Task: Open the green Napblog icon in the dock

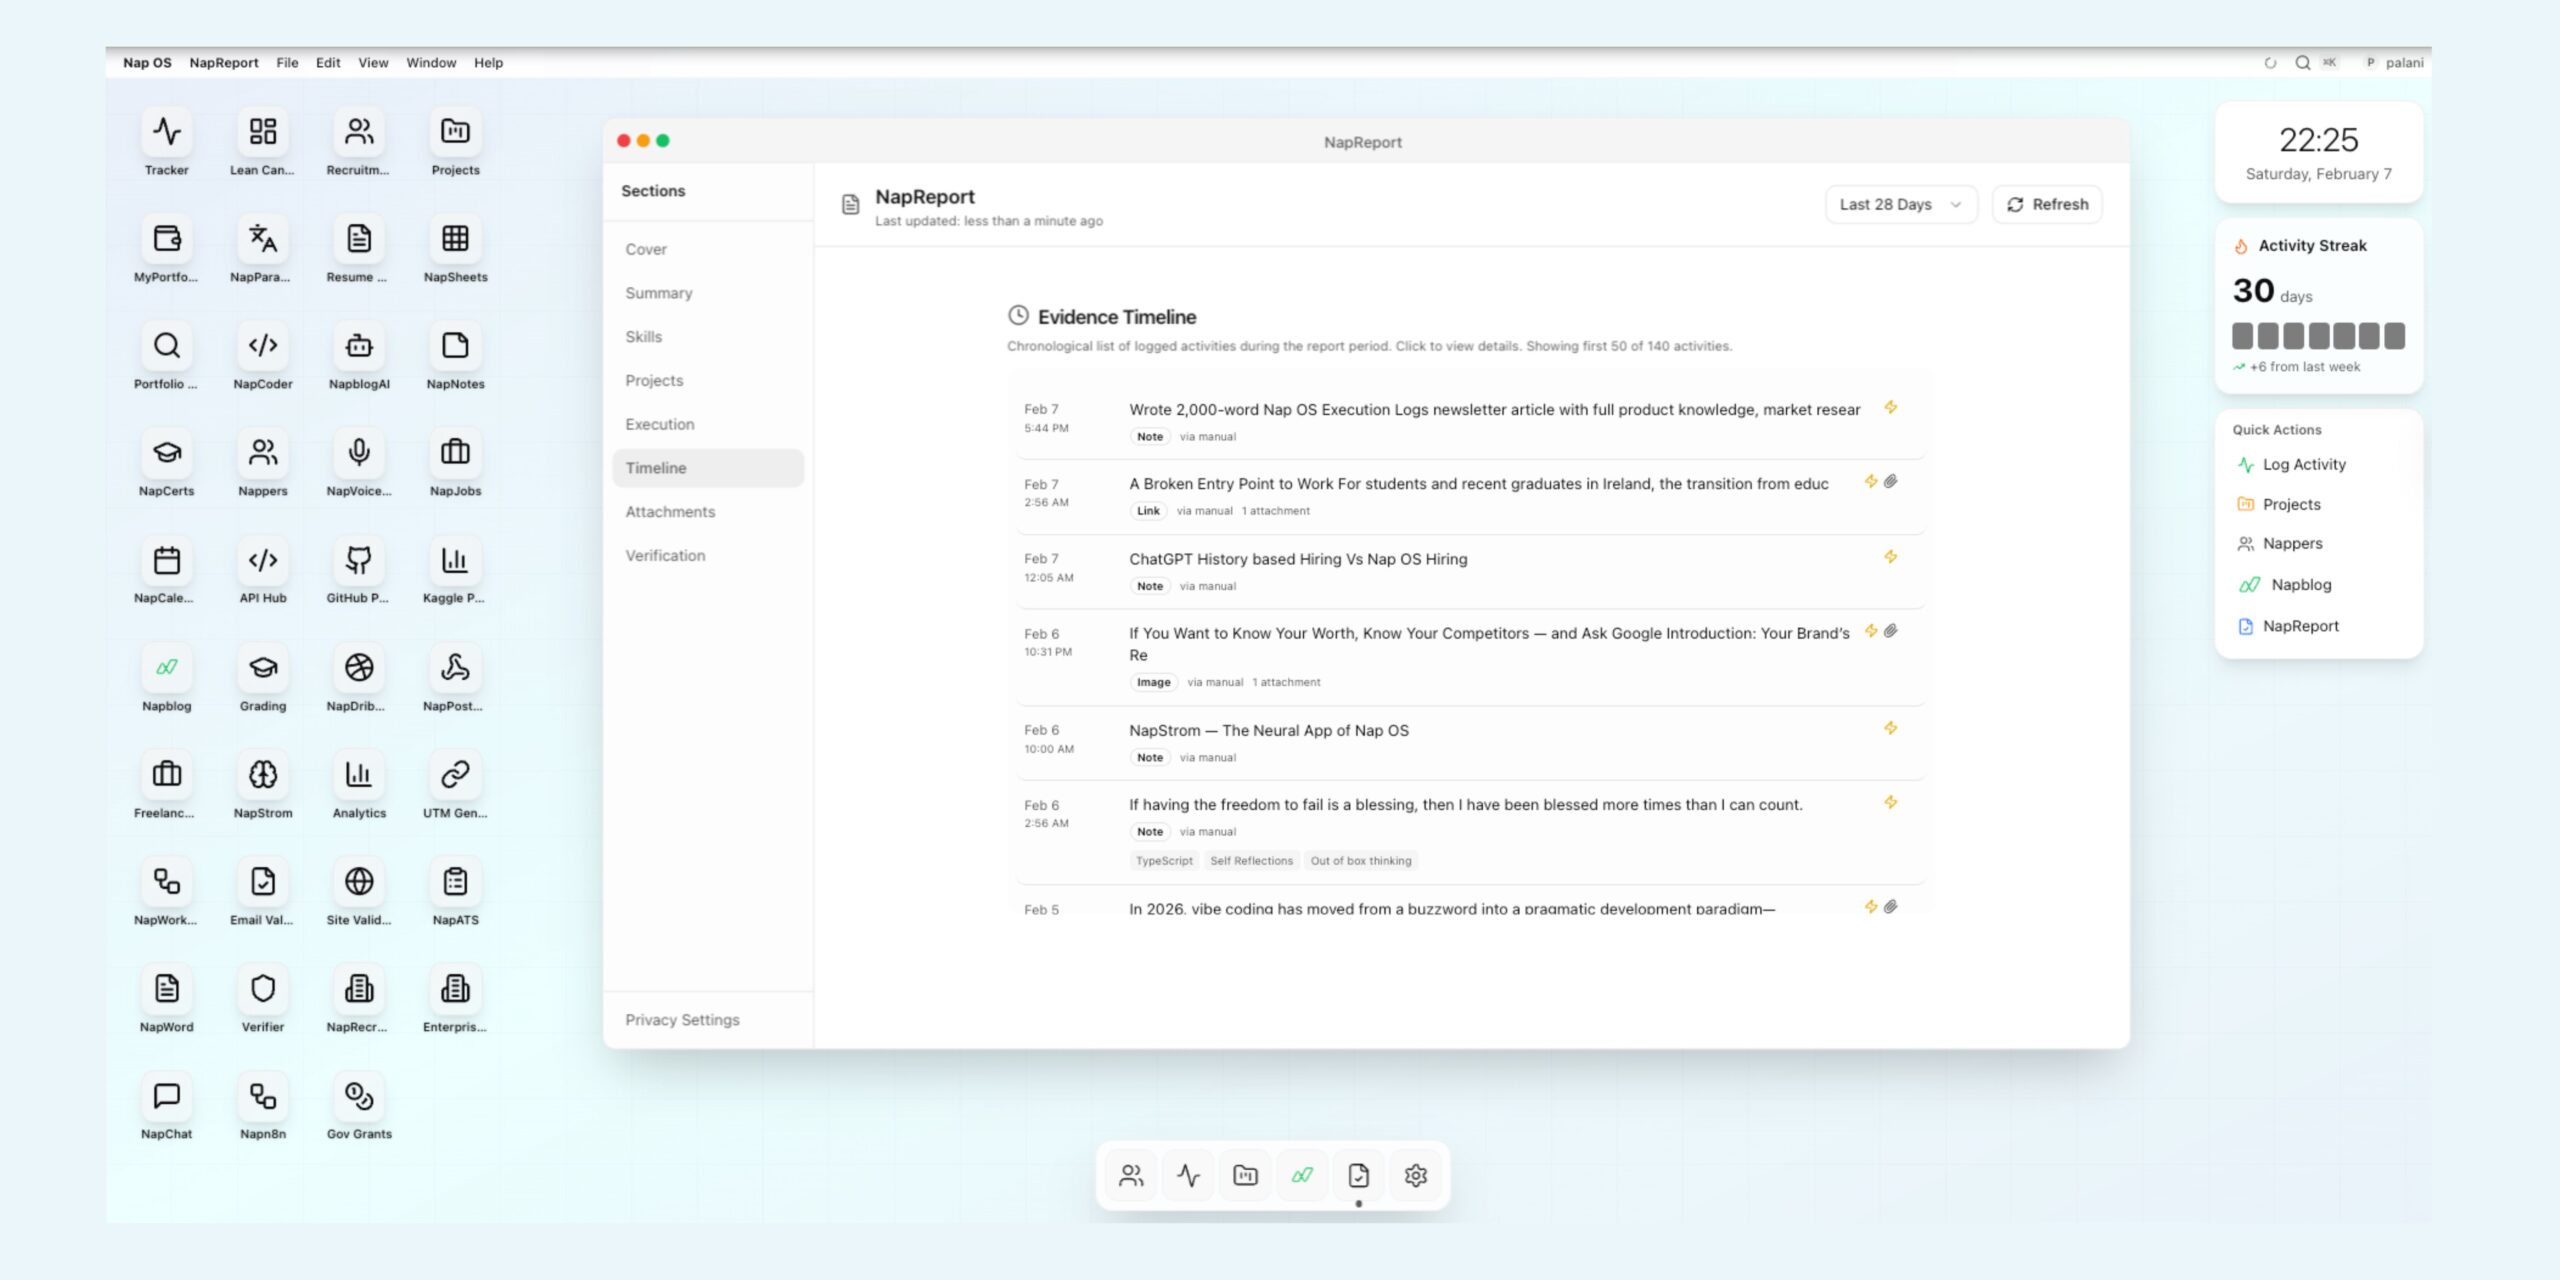Action: [1301, 1175]
